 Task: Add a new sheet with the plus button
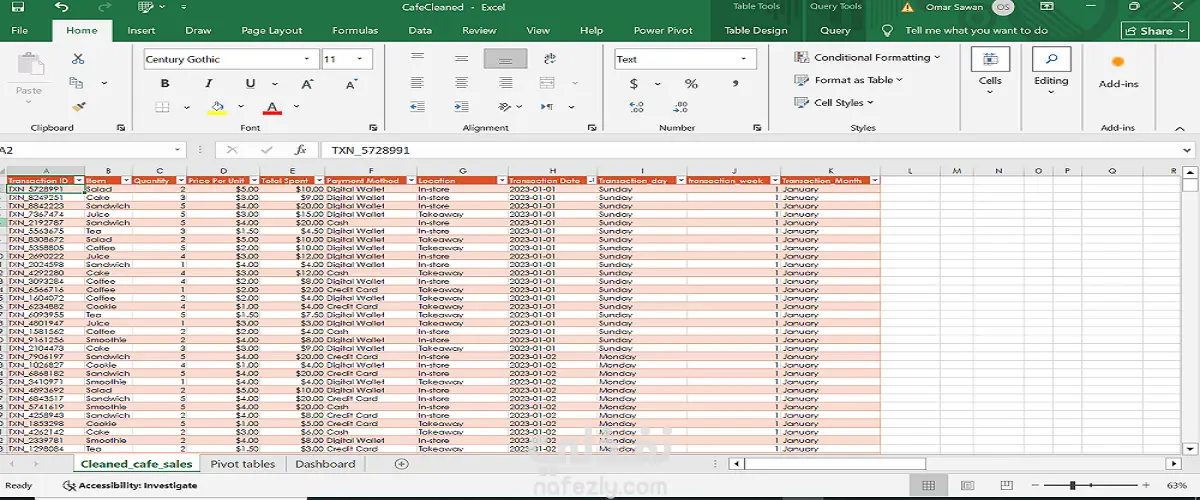[402, 464]
